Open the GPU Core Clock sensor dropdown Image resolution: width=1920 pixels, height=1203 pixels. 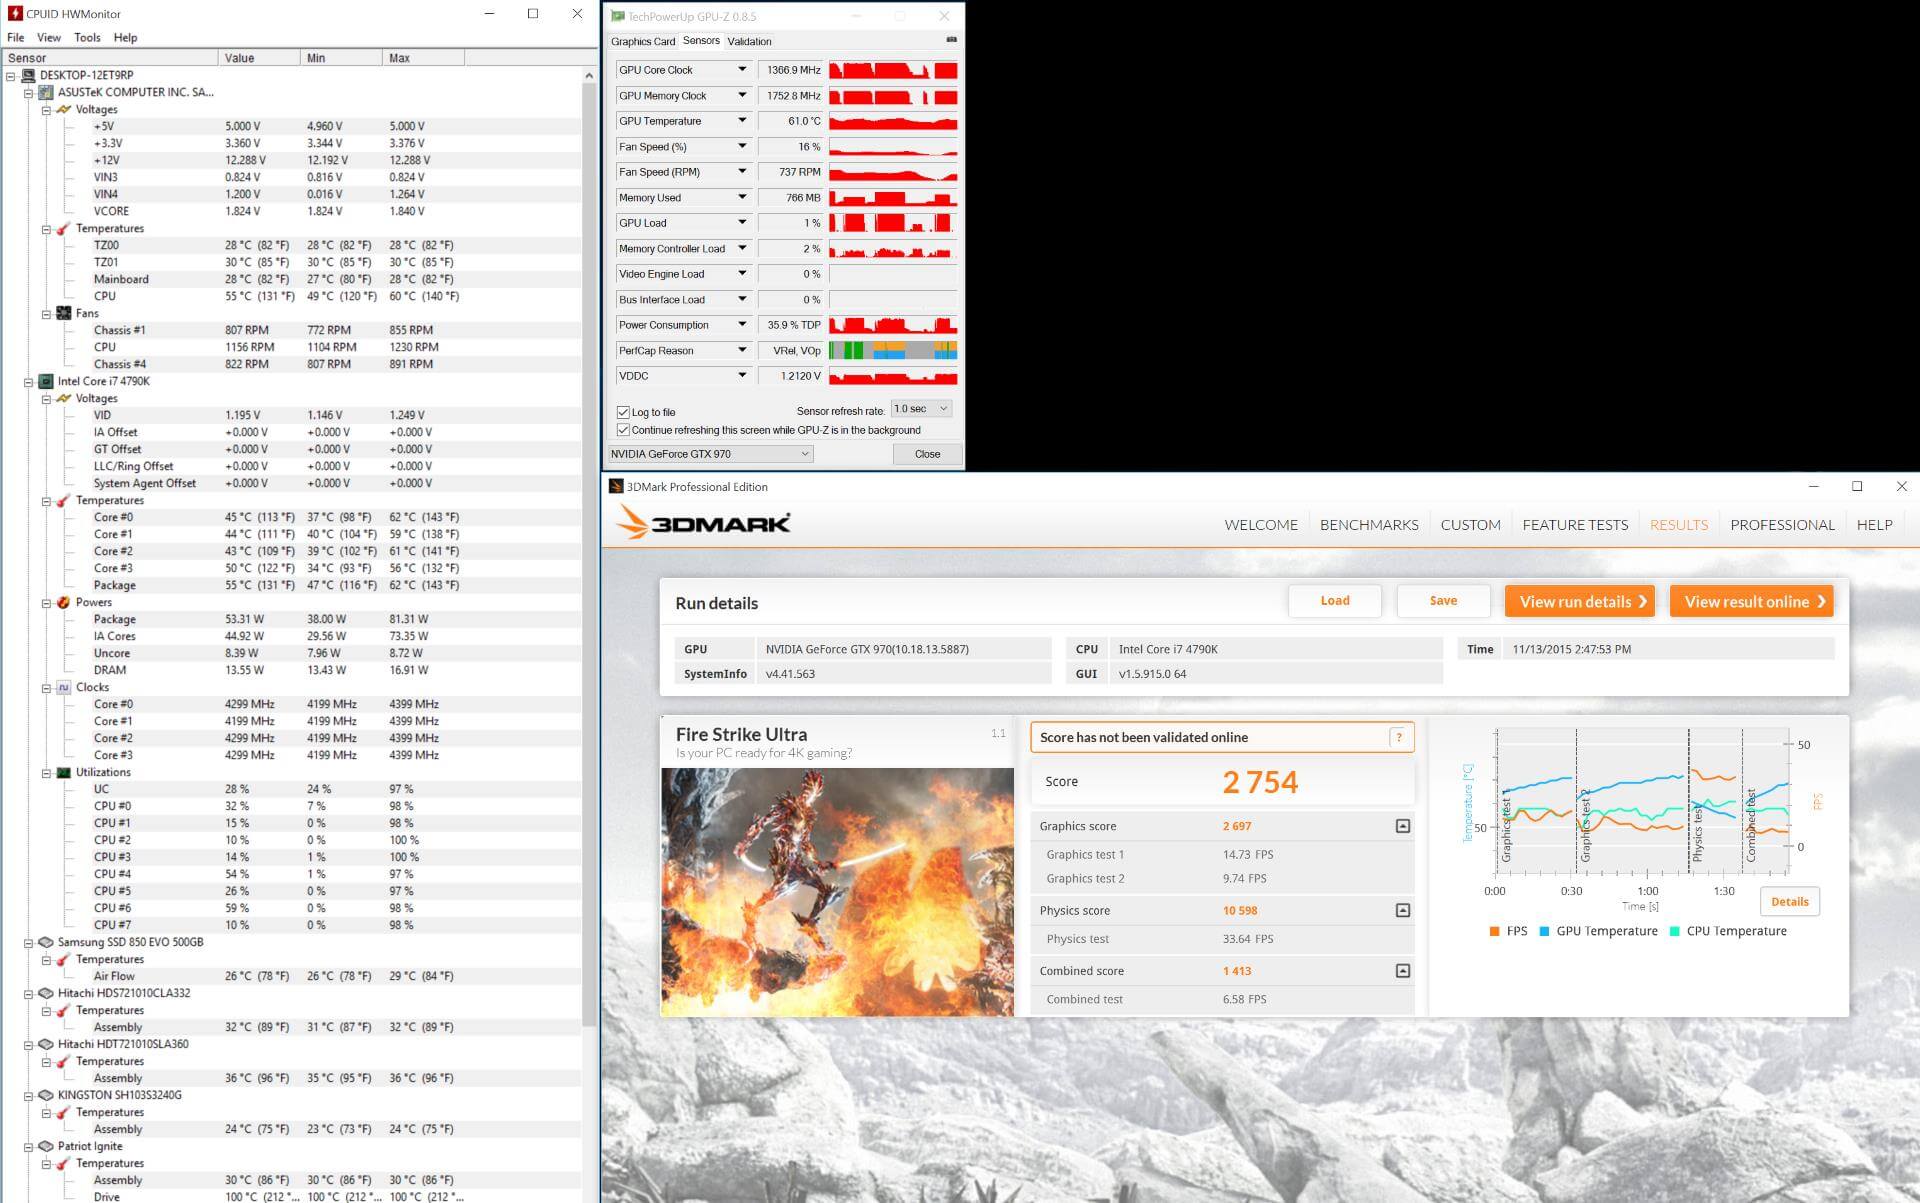[742, 70]
